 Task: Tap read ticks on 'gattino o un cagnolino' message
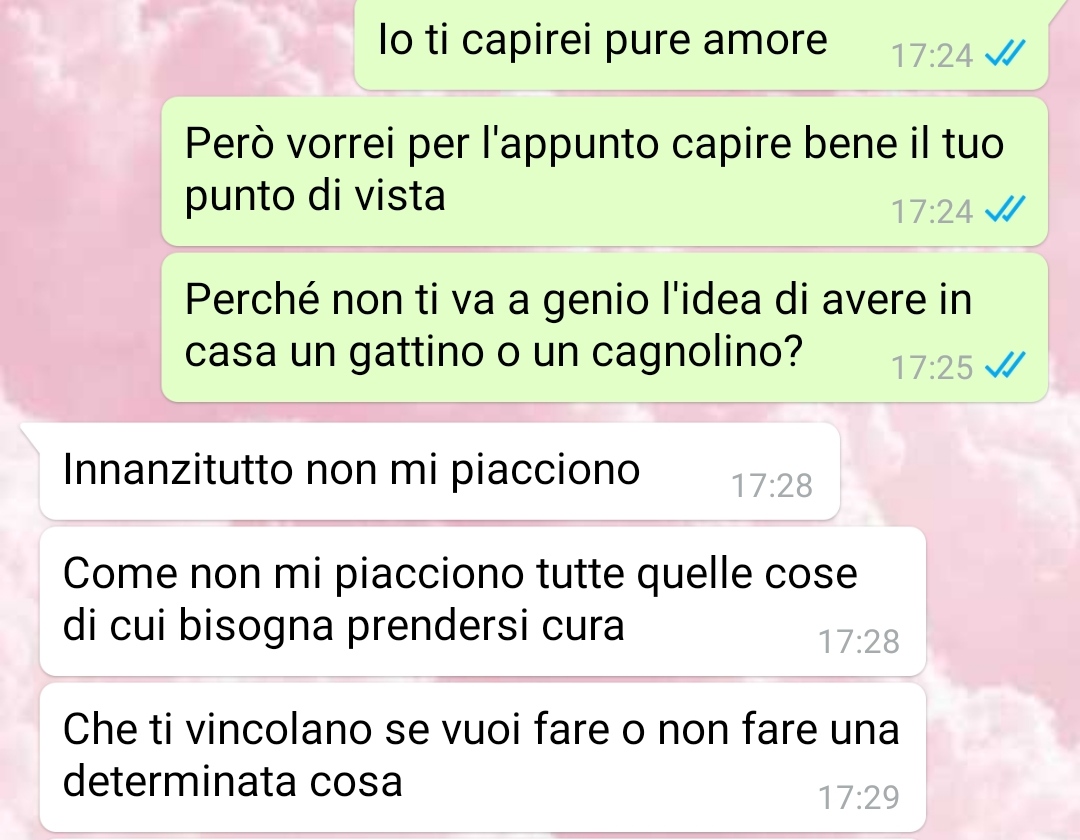click(x=1006, y=365)
